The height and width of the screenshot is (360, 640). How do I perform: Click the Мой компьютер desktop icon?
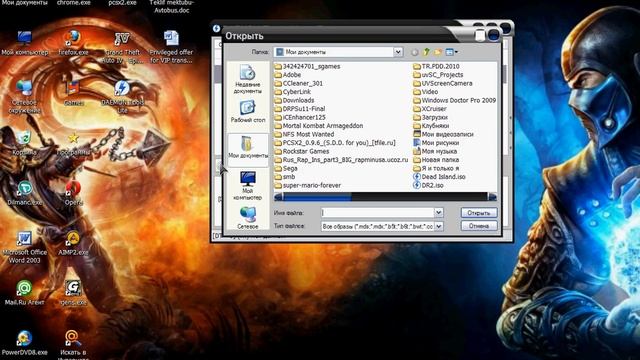click(24, 43)
